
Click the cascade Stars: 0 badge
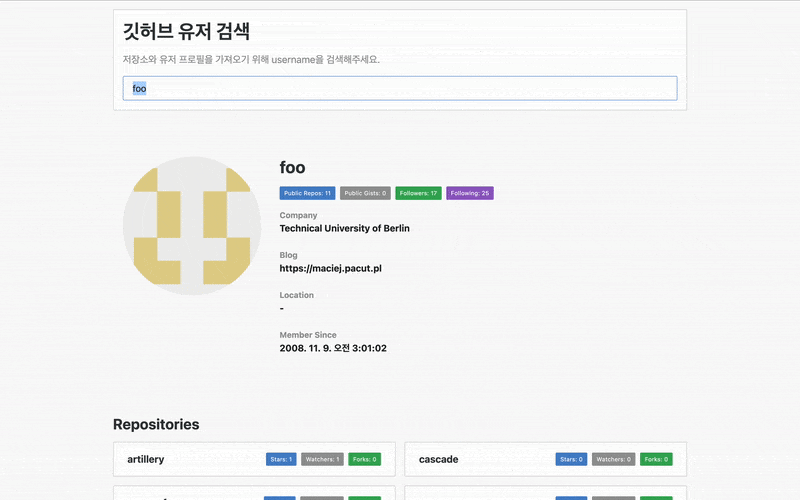[x=571, y=459]
